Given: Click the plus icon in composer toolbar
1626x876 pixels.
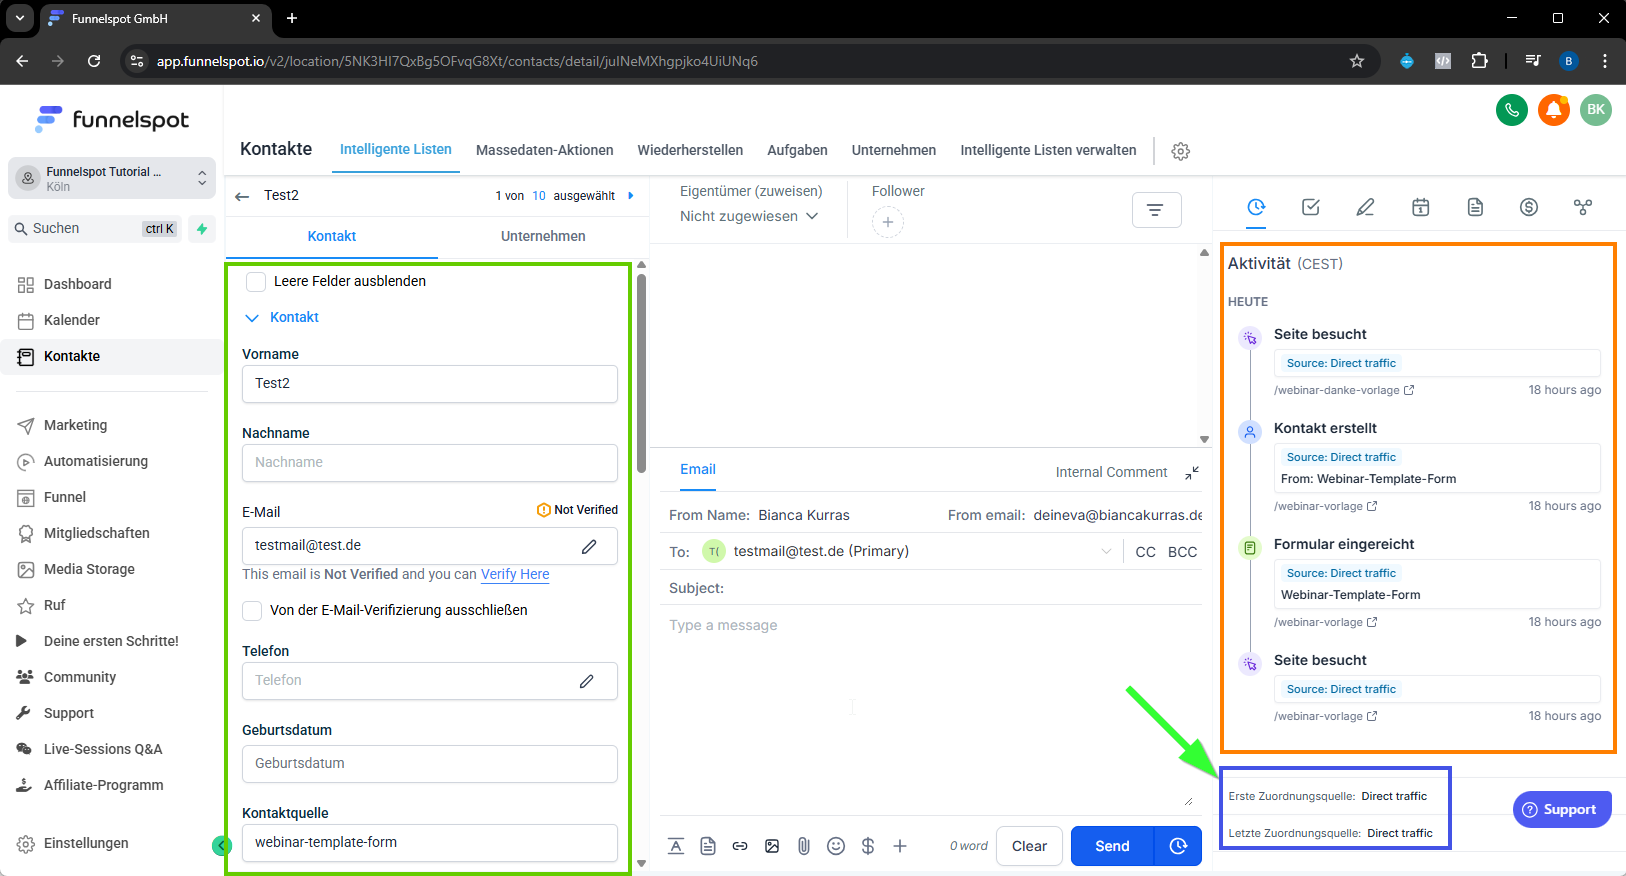Looking at the screenshot, I should pos(900,846).
